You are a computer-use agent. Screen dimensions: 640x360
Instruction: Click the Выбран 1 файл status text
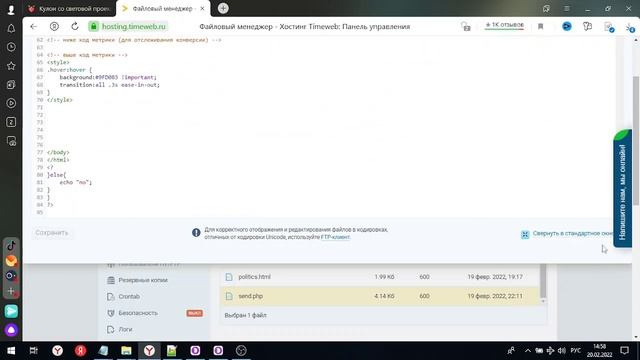pos(245,315)
